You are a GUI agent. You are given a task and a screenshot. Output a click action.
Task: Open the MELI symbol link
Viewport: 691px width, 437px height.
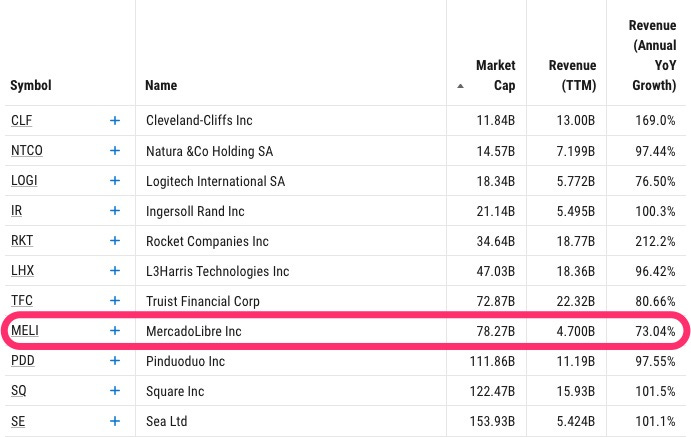(25, 330)
